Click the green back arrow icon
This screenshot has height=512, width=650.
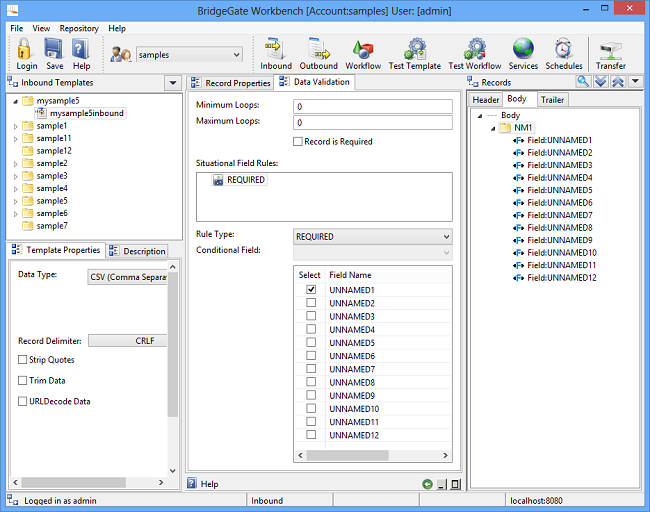[427, 484]
